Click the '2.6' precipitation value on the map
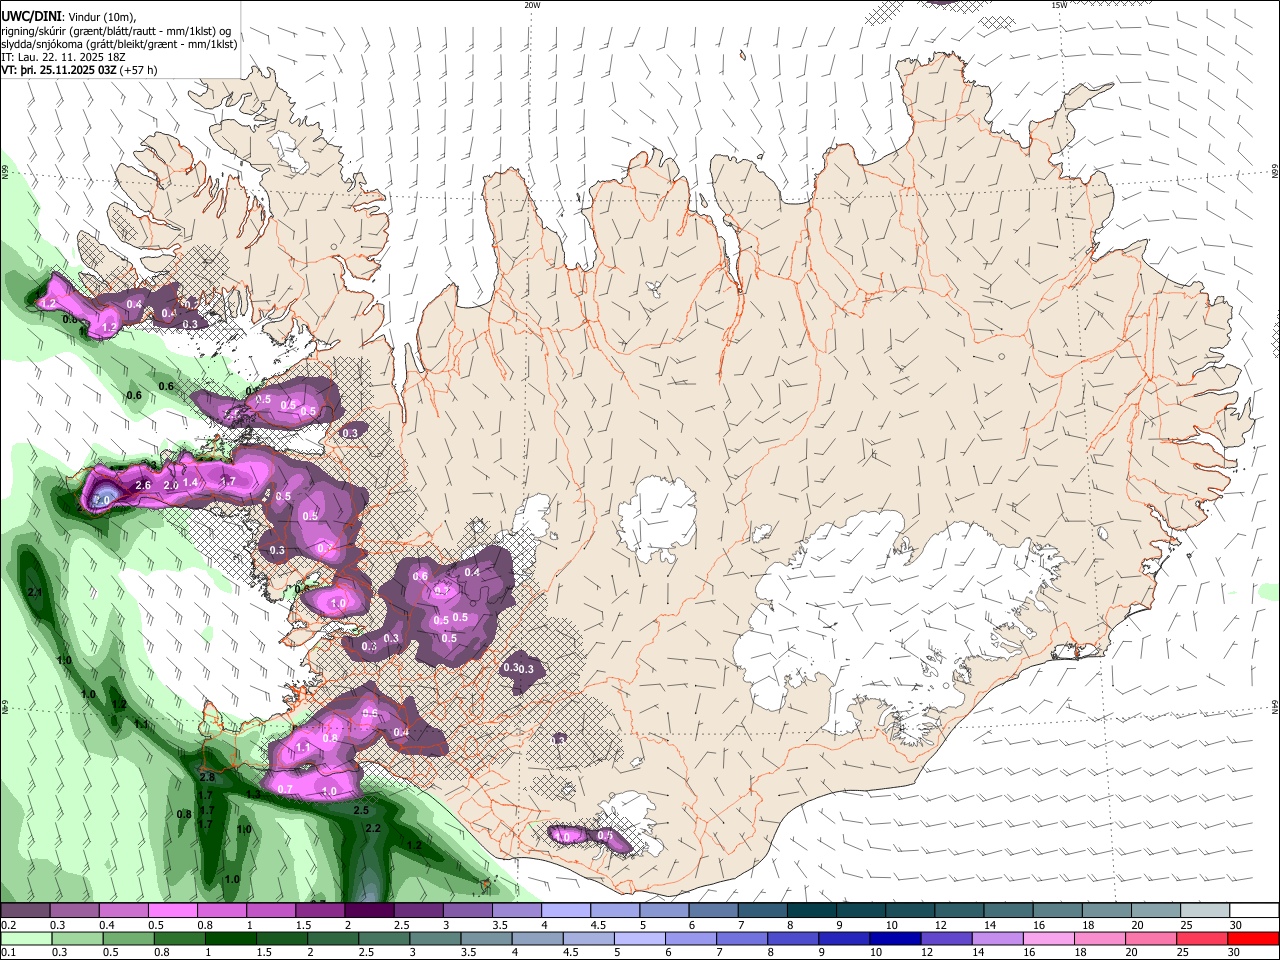The image size is (1280, 960). pyautogui.click(x=142, y=486)
